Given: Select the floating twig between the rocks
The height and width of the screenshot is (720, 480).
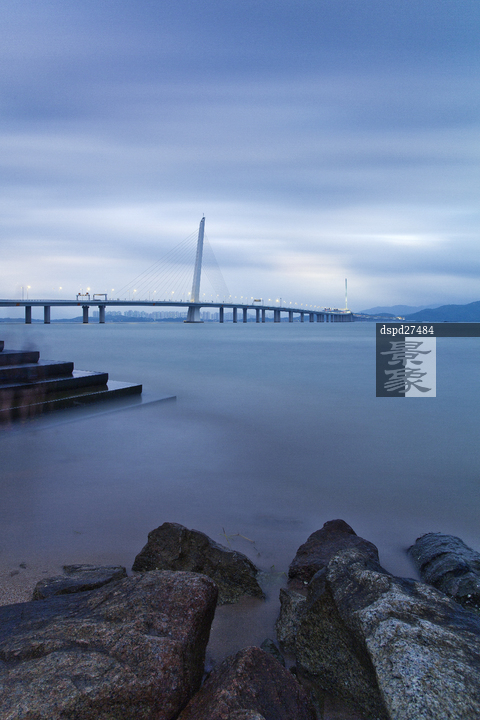Looking at the screenshot, I should [237, 536].
